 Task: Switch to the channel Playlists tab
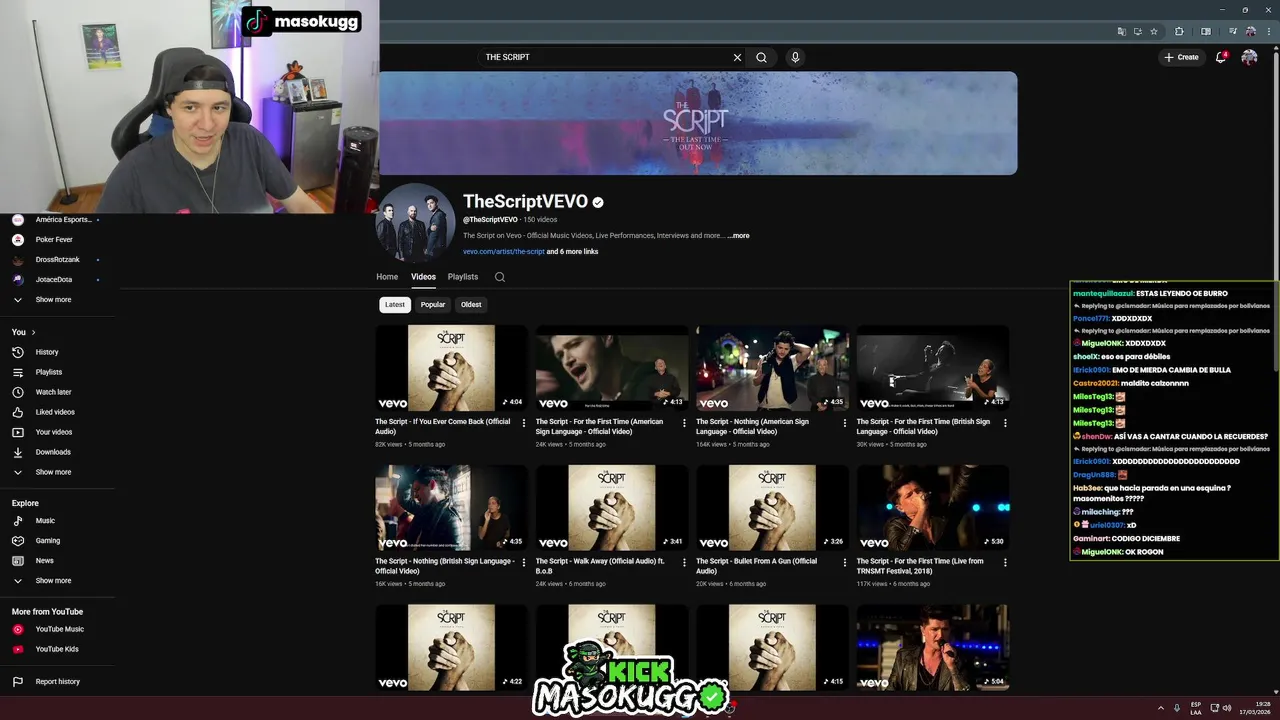tap(463, 277)
